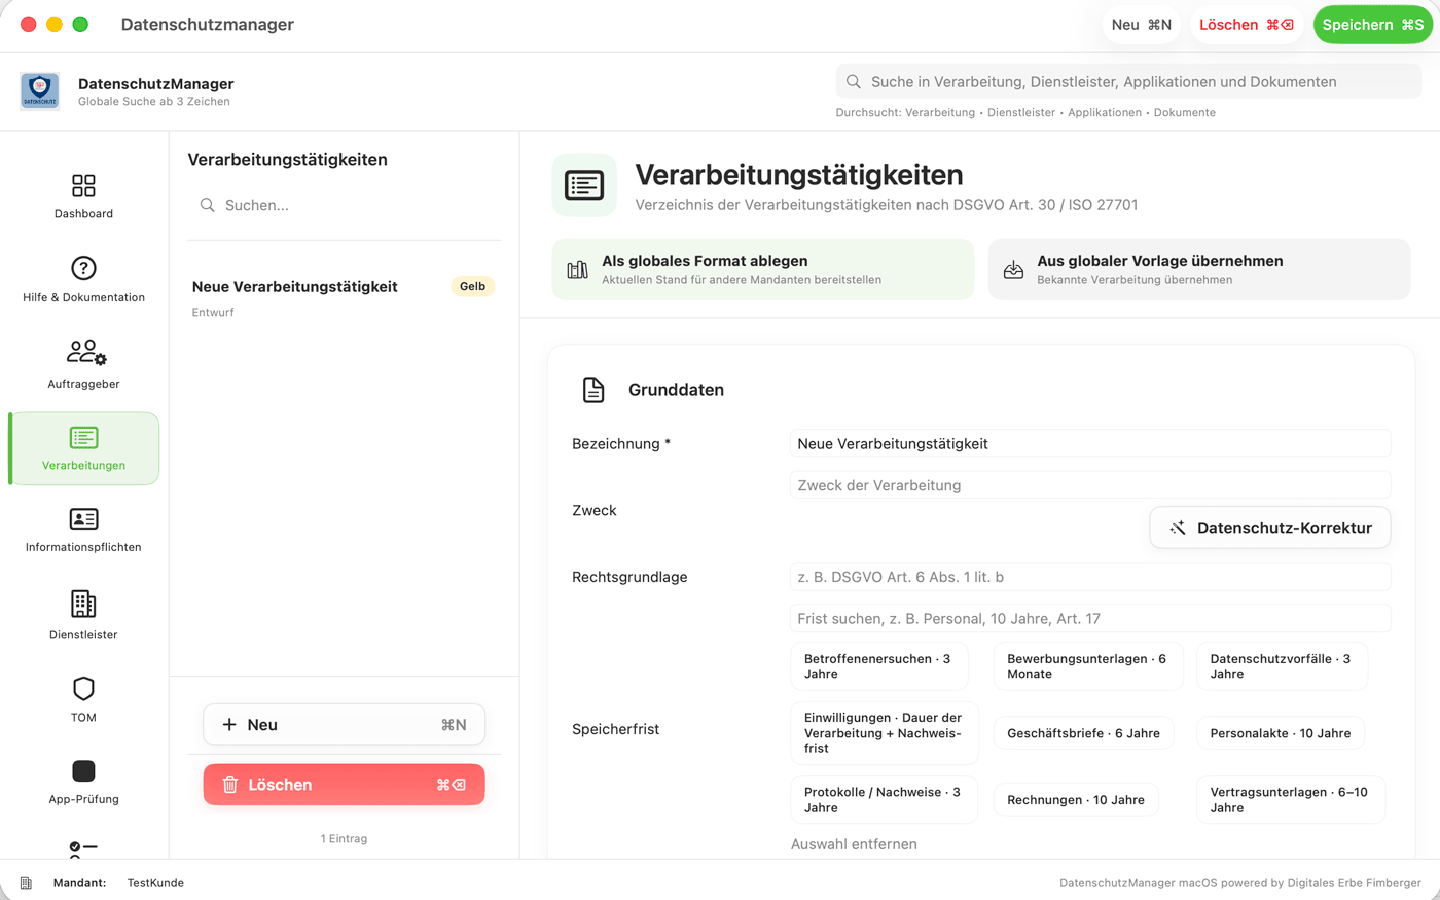Click the Entwurf status text
Screen dimensions: 1440x900
pos(213,313)
